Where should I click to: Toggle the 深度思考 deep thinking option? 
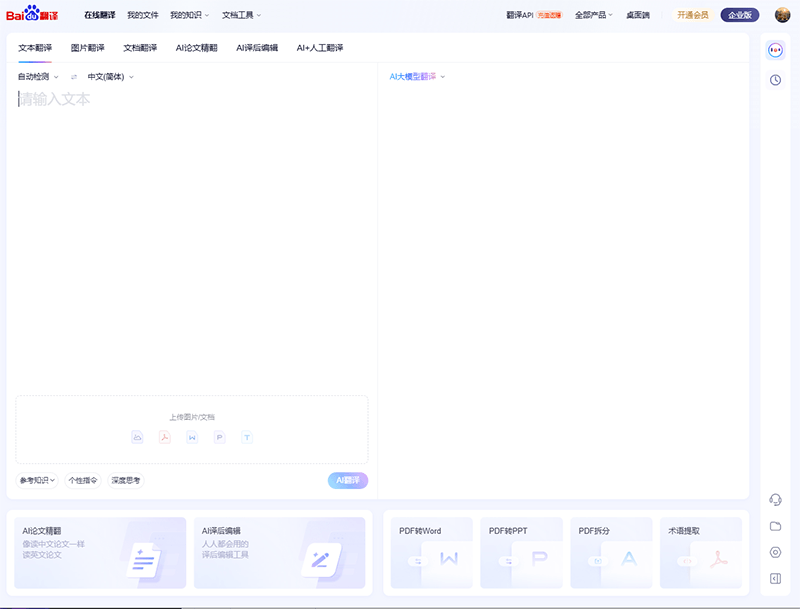pos(126,480)
